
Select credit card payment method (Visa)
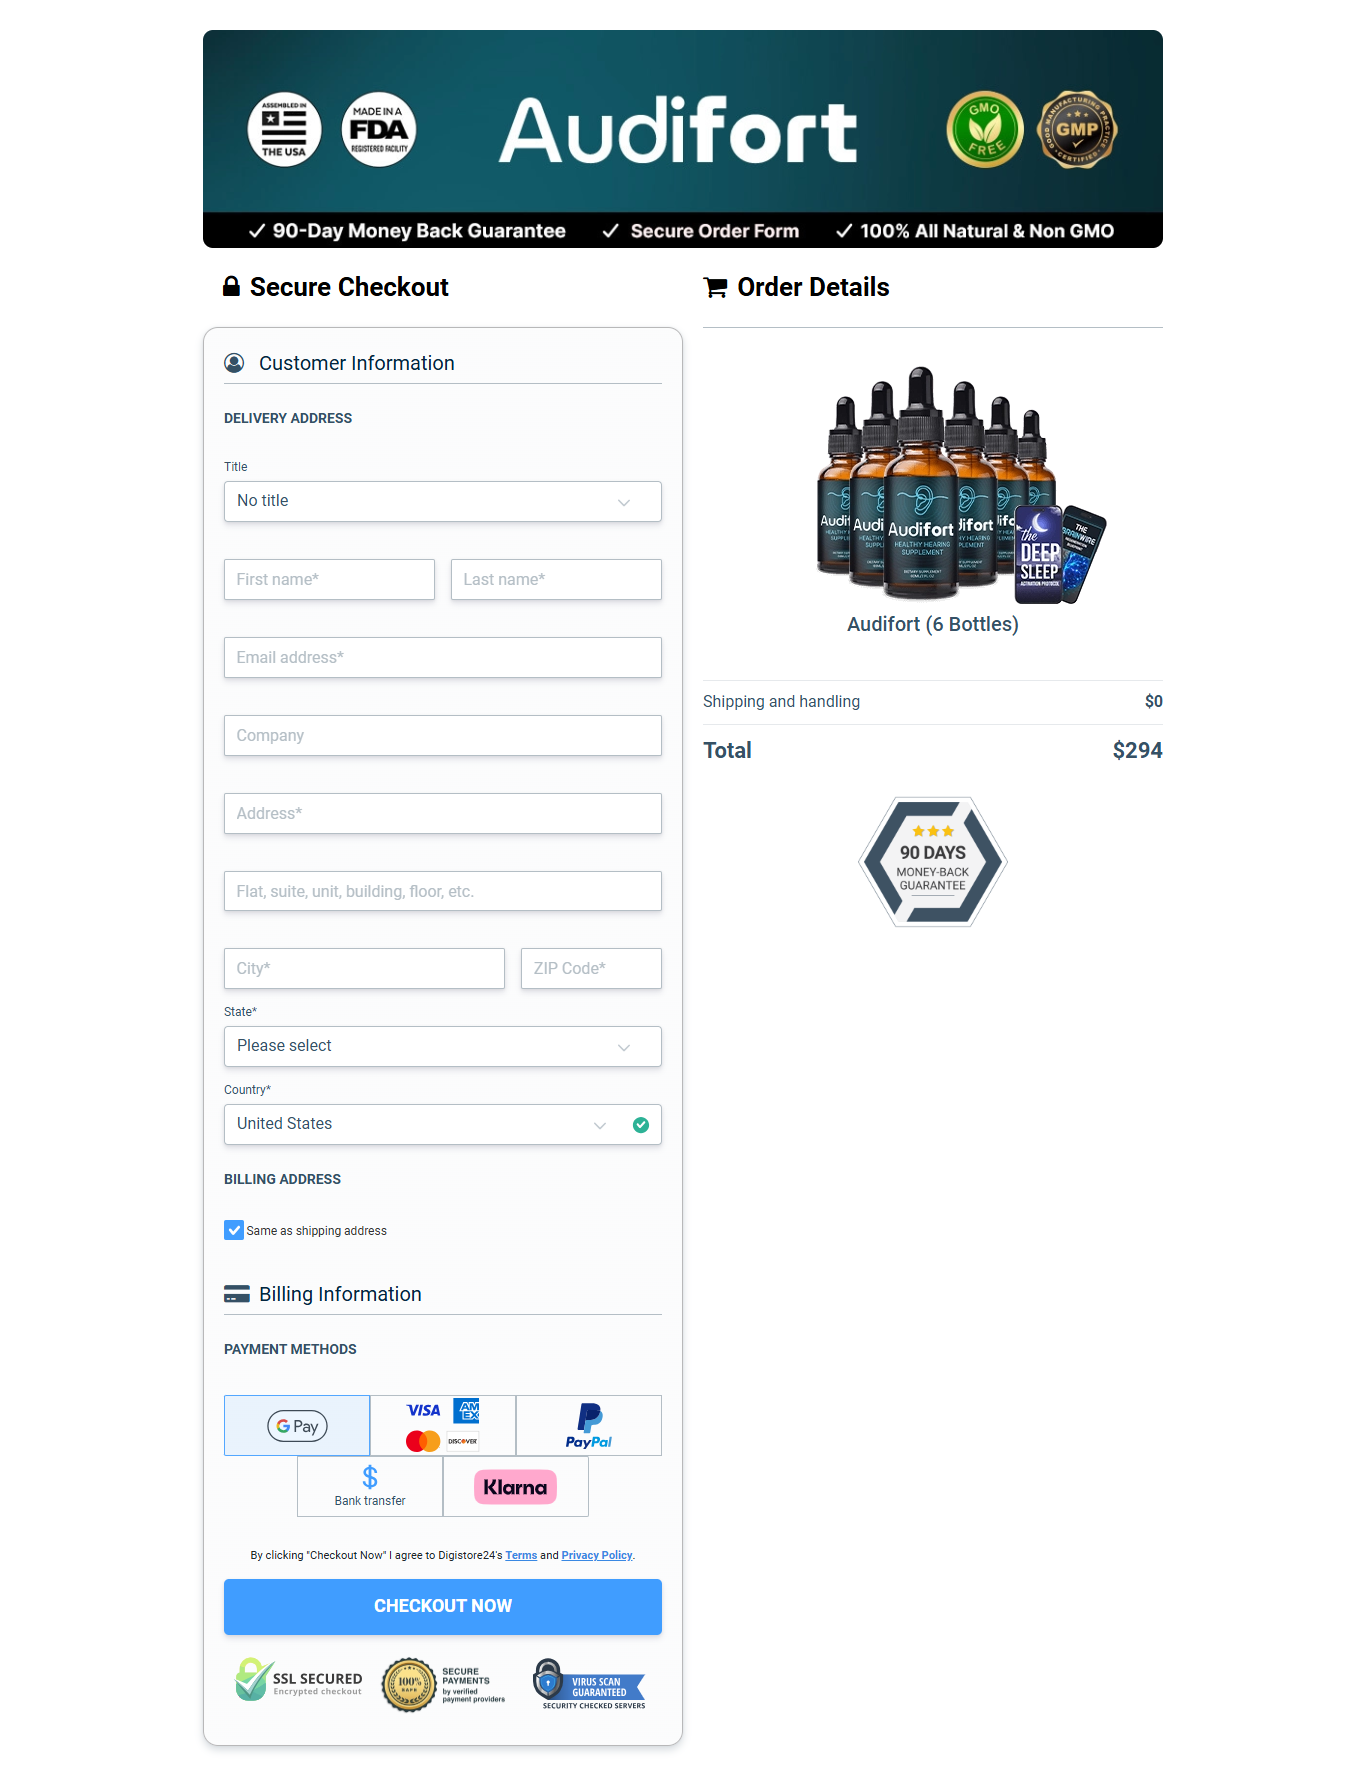[x=443, y=1426]
